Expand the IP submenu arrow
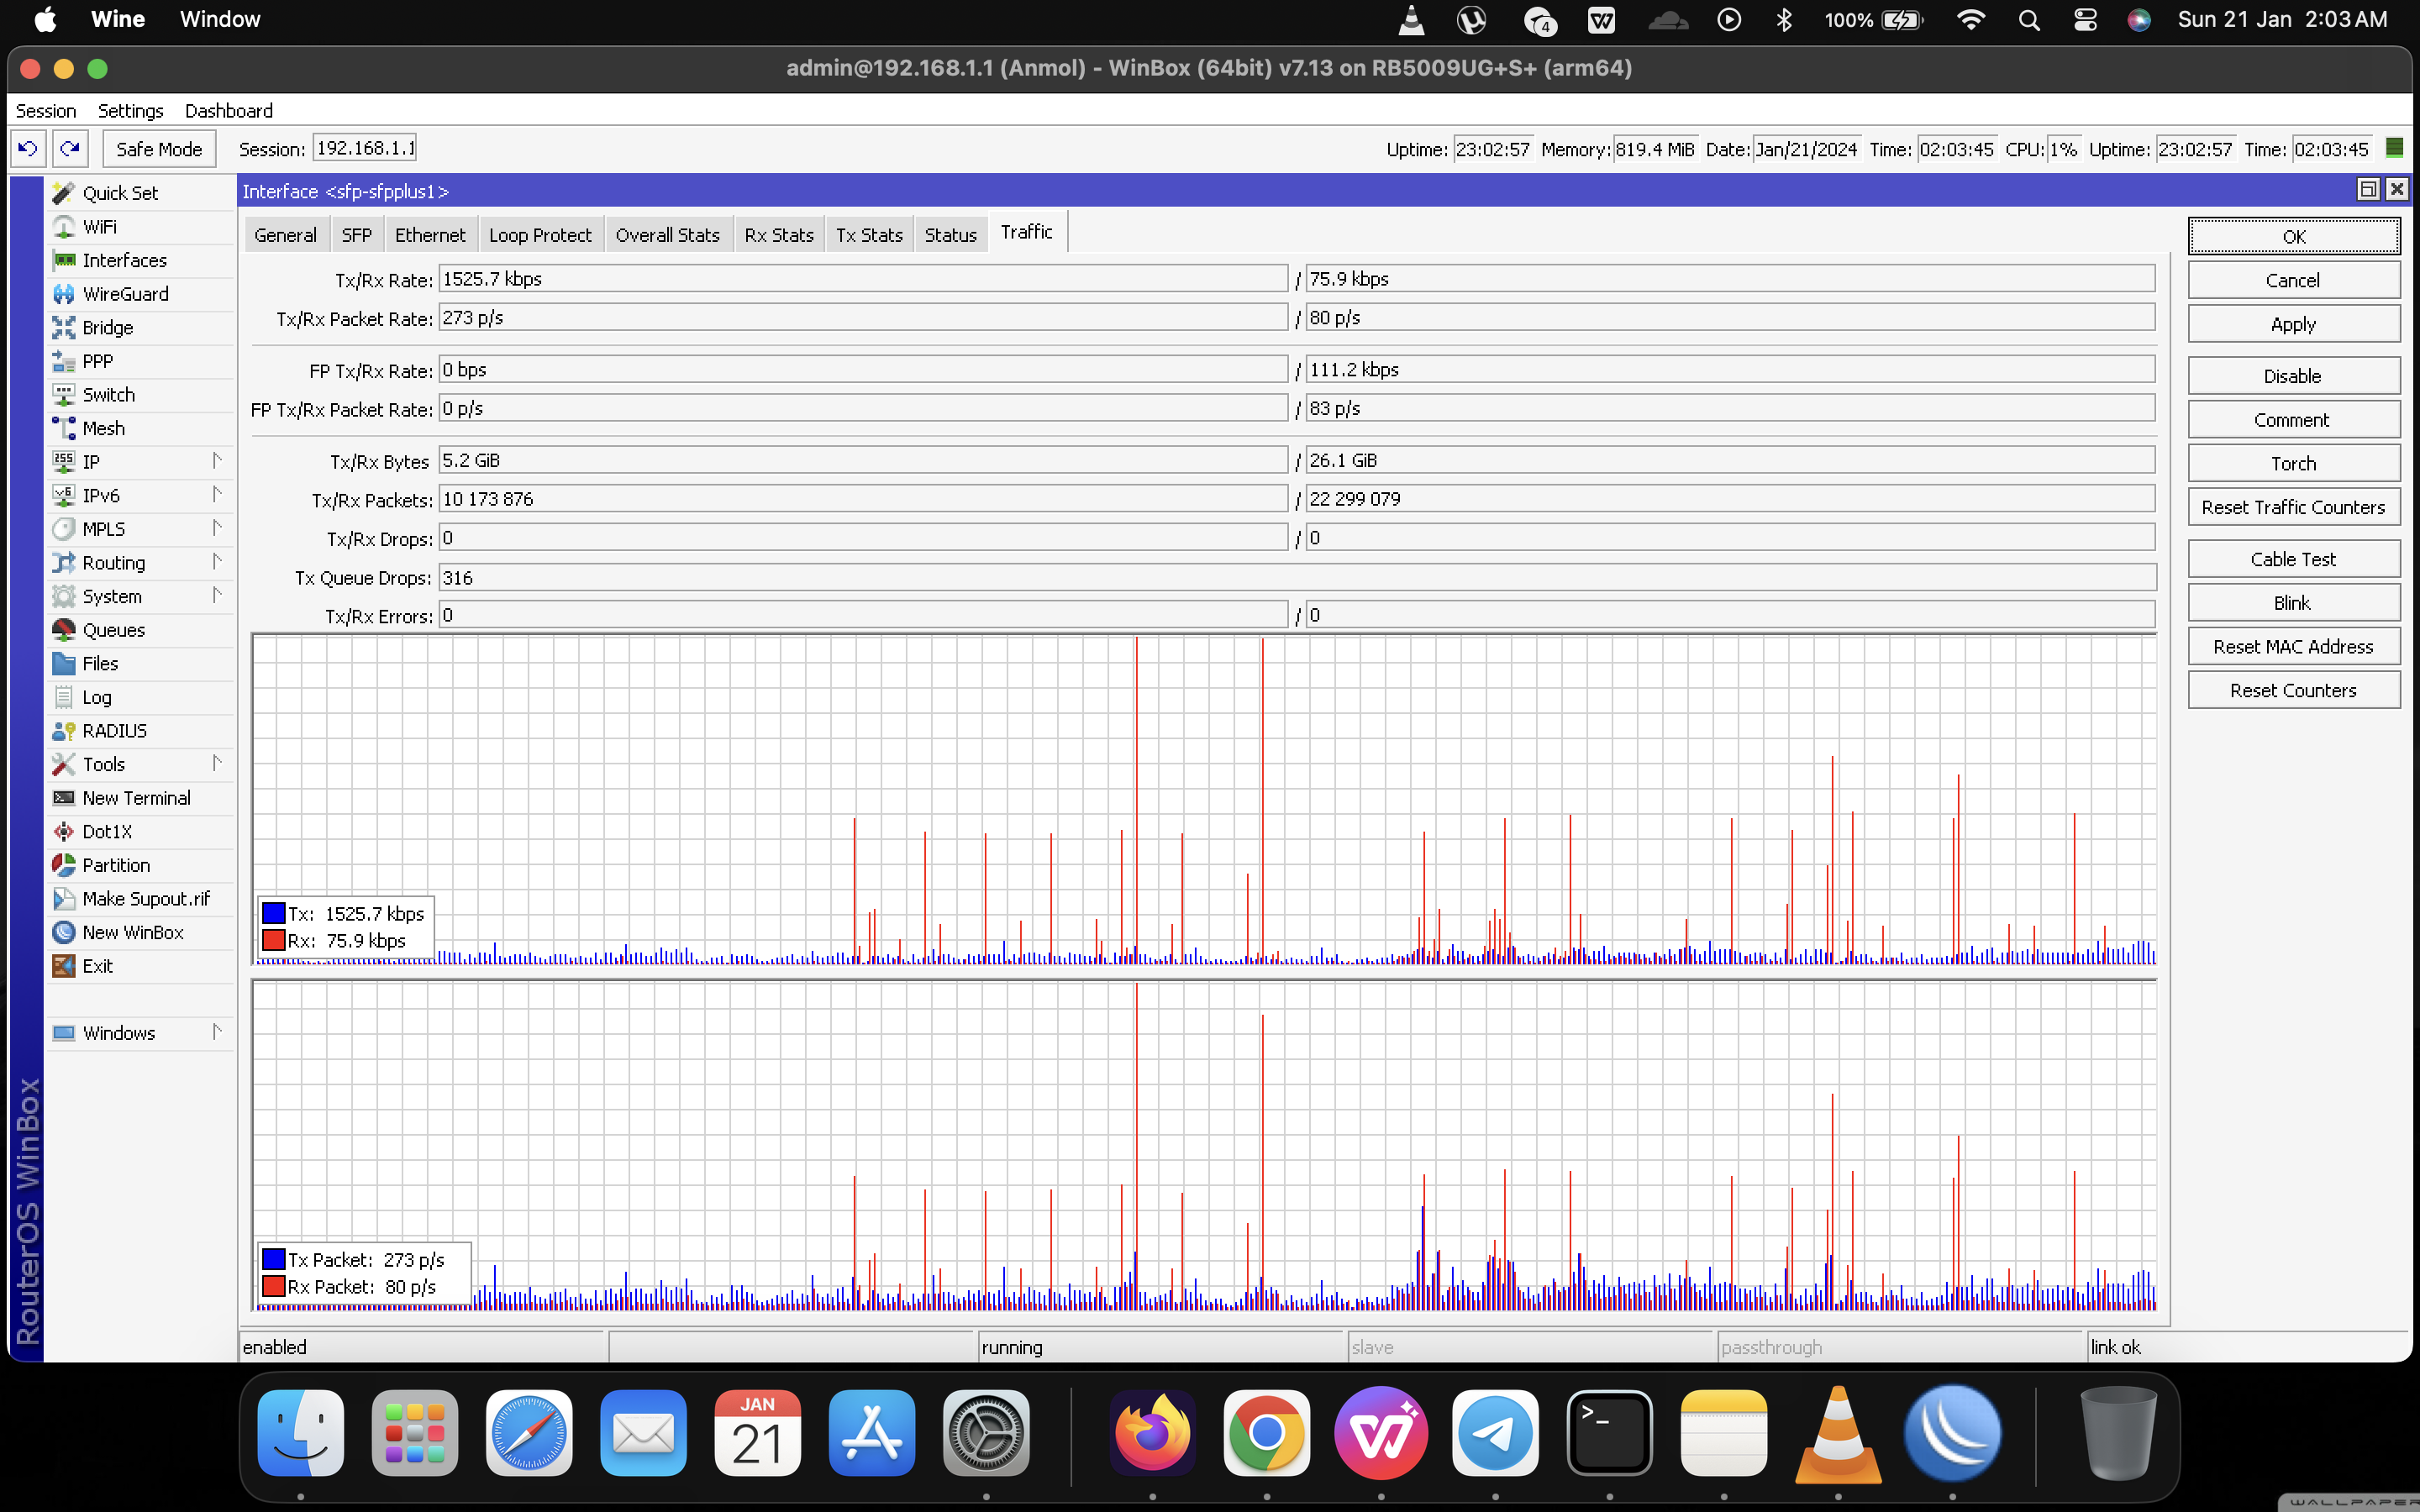Image resolution: width=2420 pixels, height=1512 pixels. [216, 461]
